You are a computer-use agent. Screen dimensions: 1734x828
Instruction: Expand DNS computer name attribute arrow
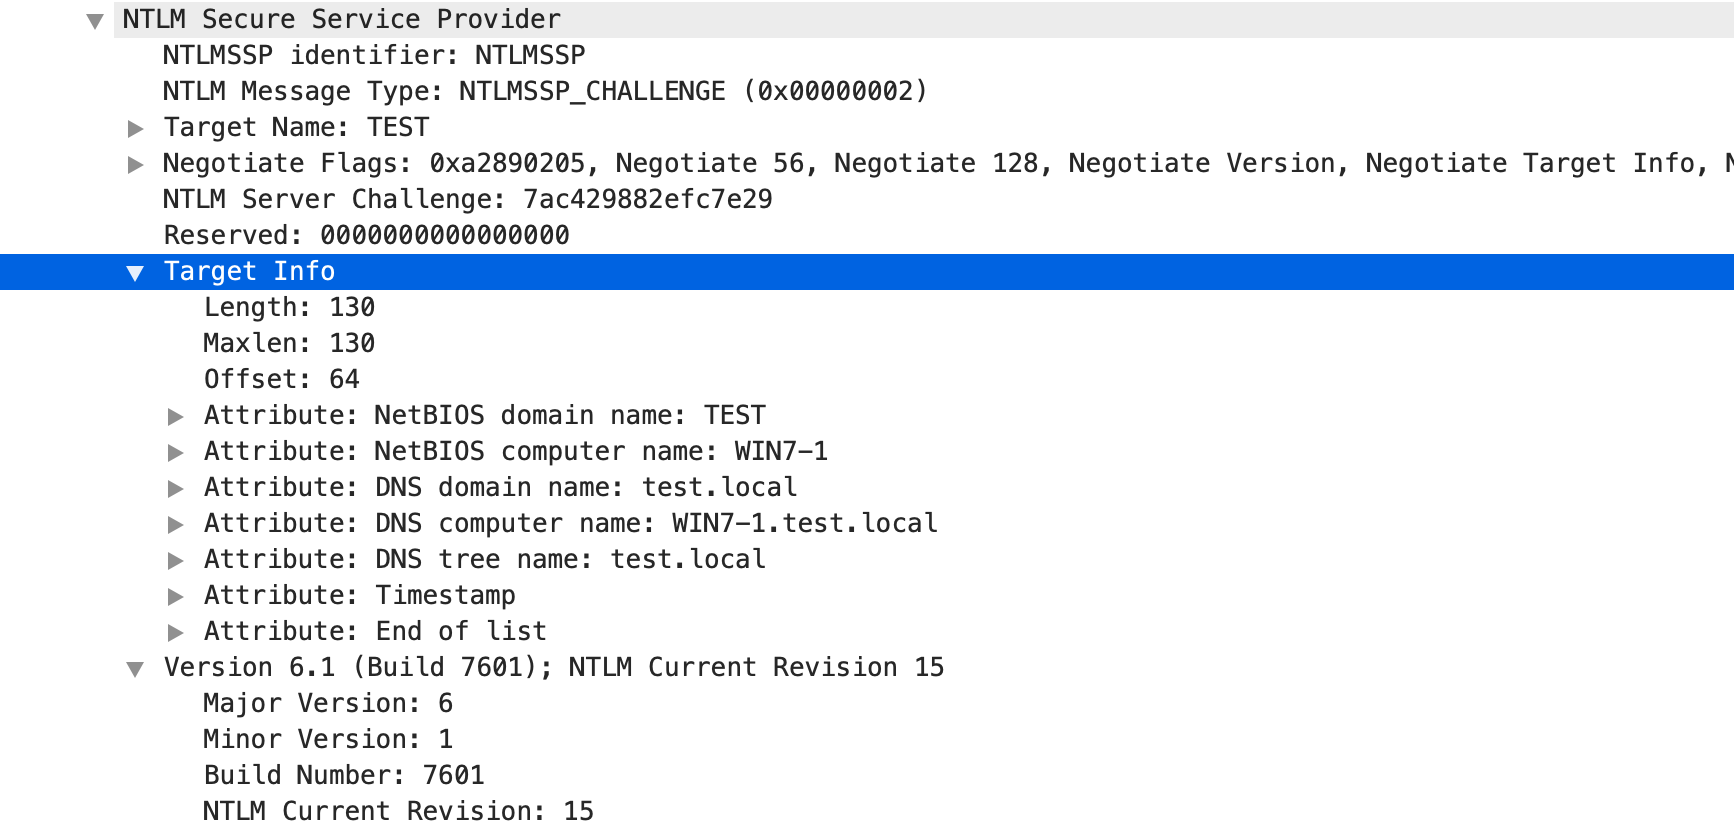(x=176, y=524)
